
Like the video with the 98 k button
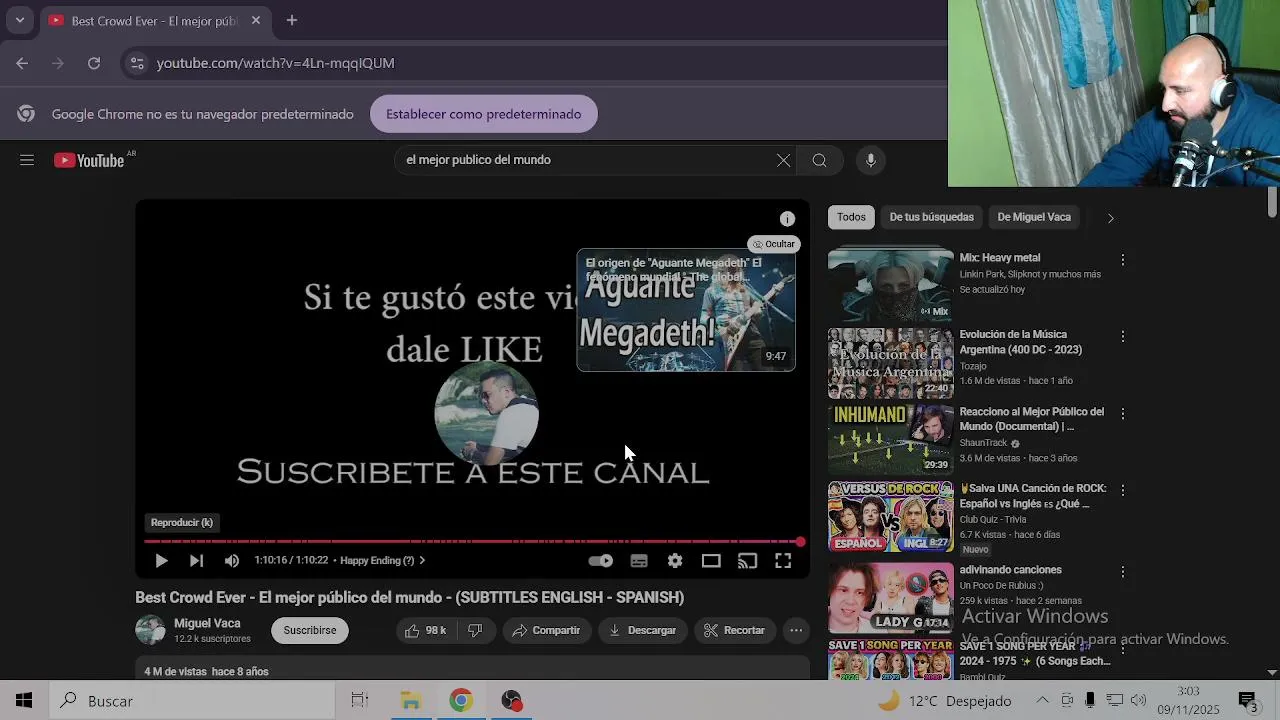click(x=426, y=631)
